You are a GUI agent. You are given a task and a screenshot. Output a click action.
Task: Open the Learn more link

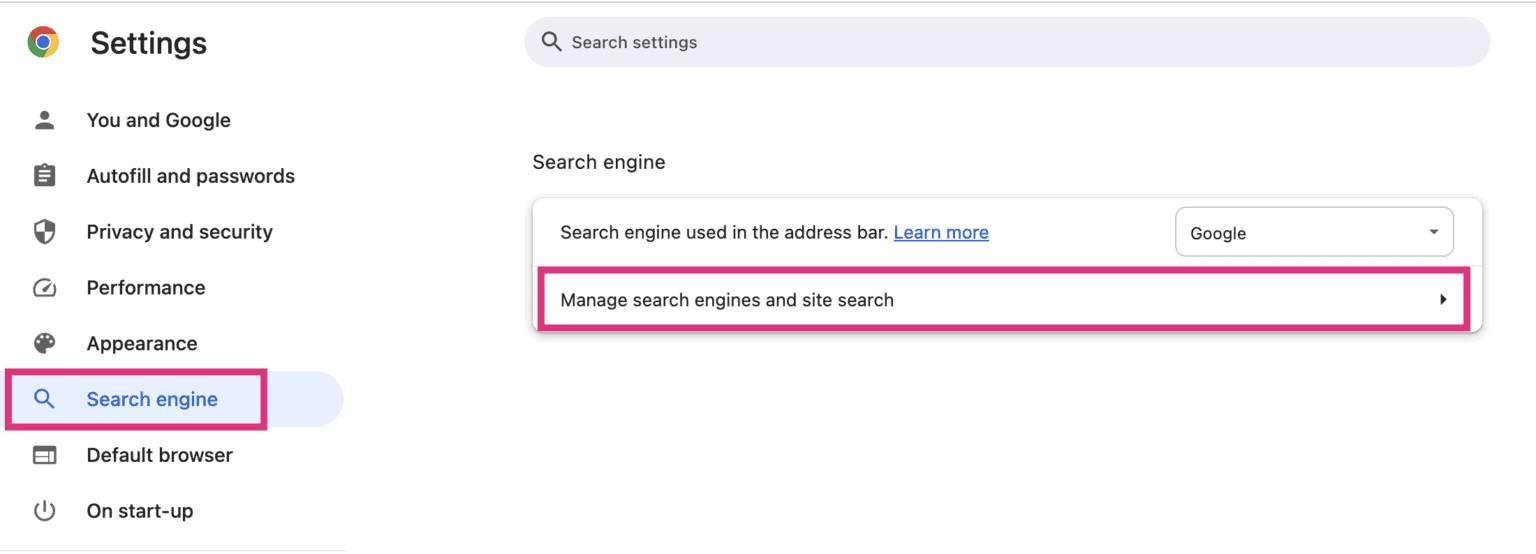point(941,232)
